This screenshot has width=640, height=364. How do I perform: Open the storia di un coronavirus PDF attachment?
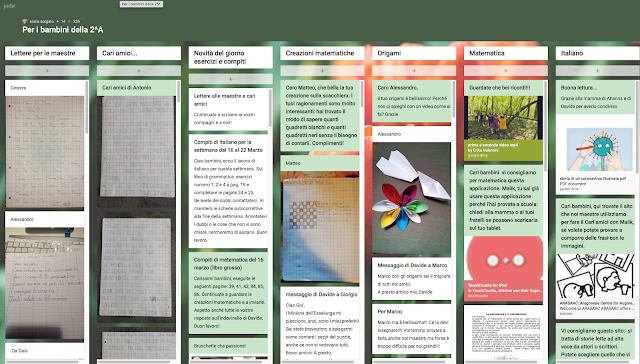(x=595, y=154)
